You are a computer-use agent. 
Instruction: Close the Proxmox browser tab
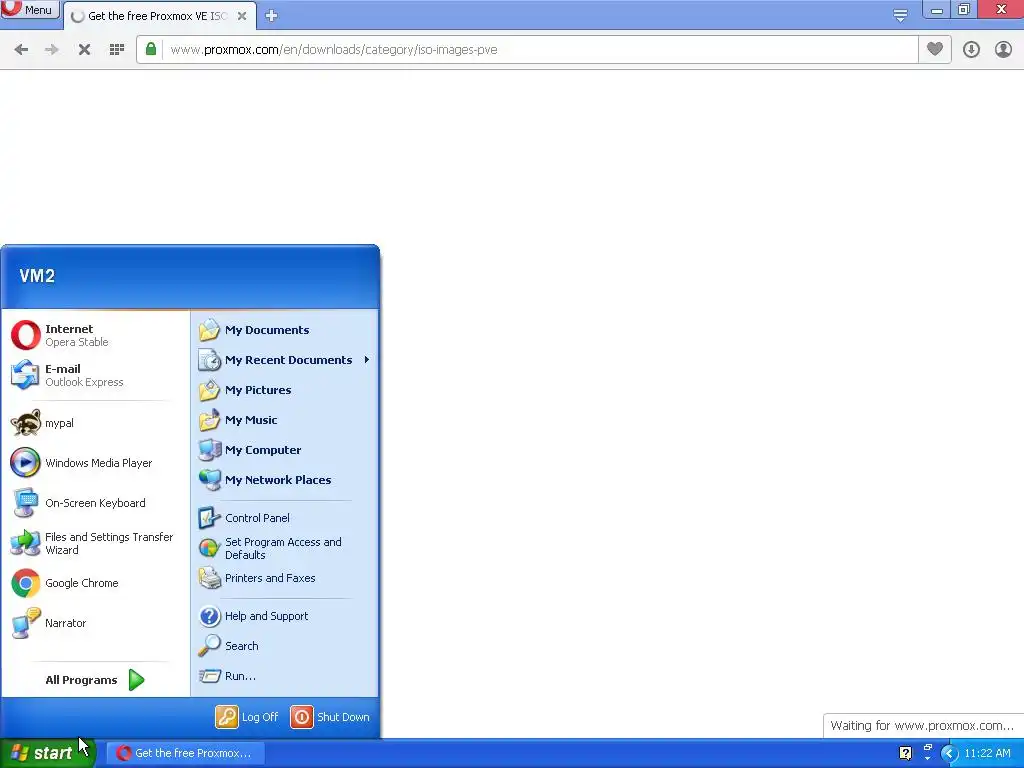pos(242,16)
